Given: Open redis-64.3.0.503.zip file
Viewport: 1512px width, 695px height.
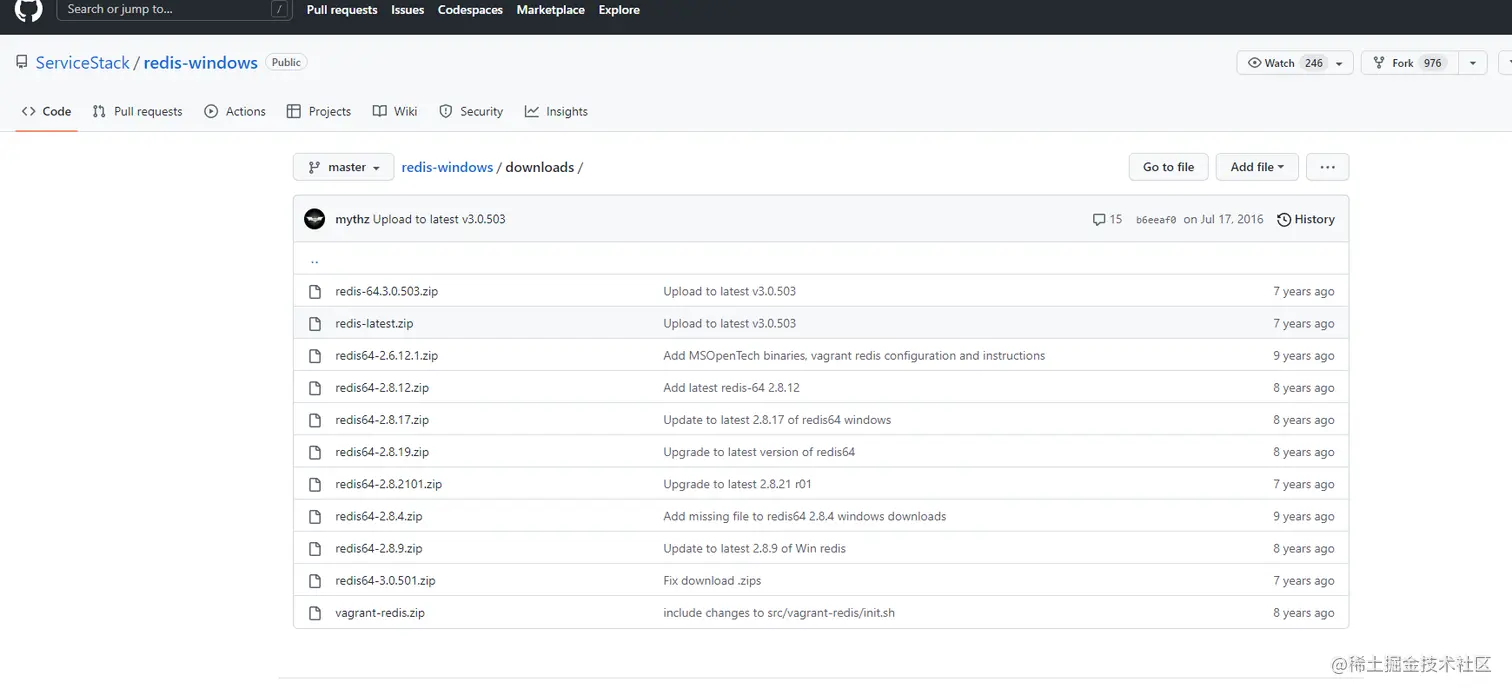Looking at the screenshot, I should point(386,291).
